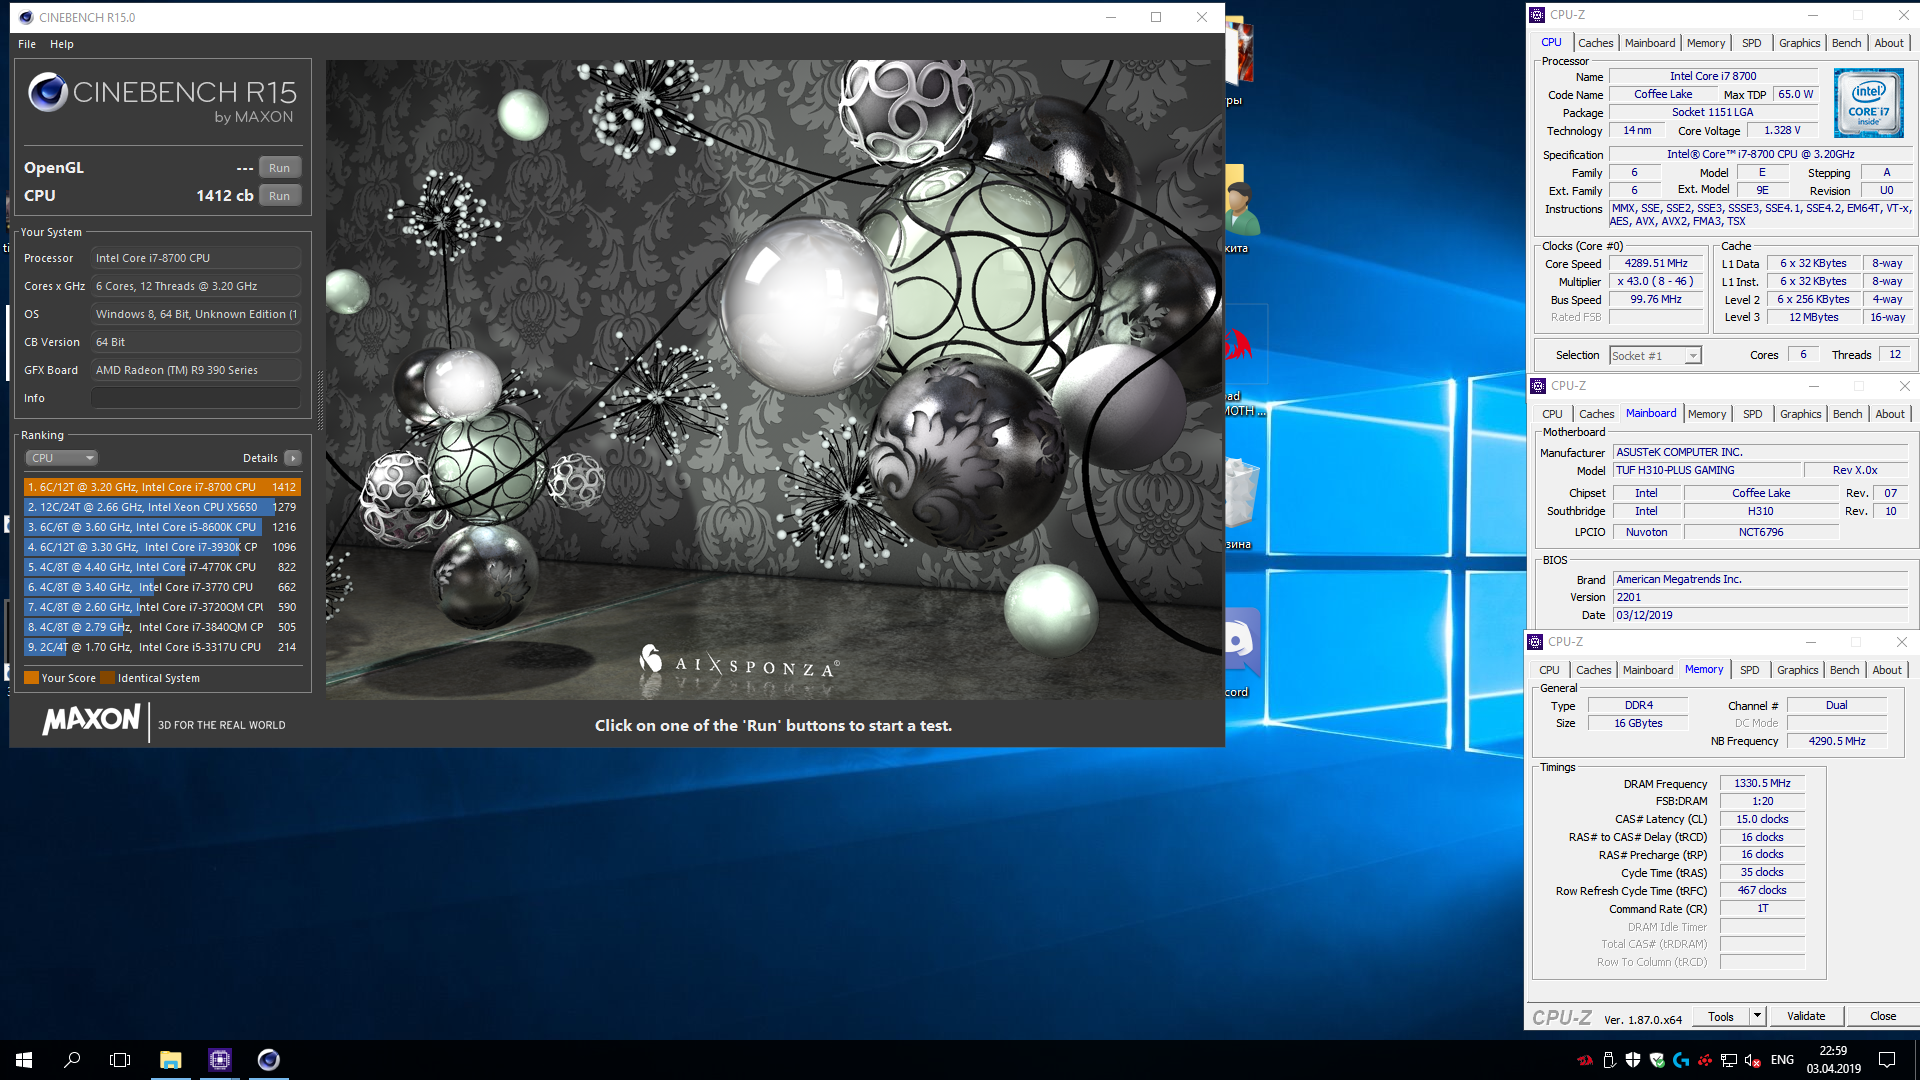This screenshot has width=1920, height=1080.
Task: Click the CPU-Z Tools button
Action: [x=1721, y=1016]
